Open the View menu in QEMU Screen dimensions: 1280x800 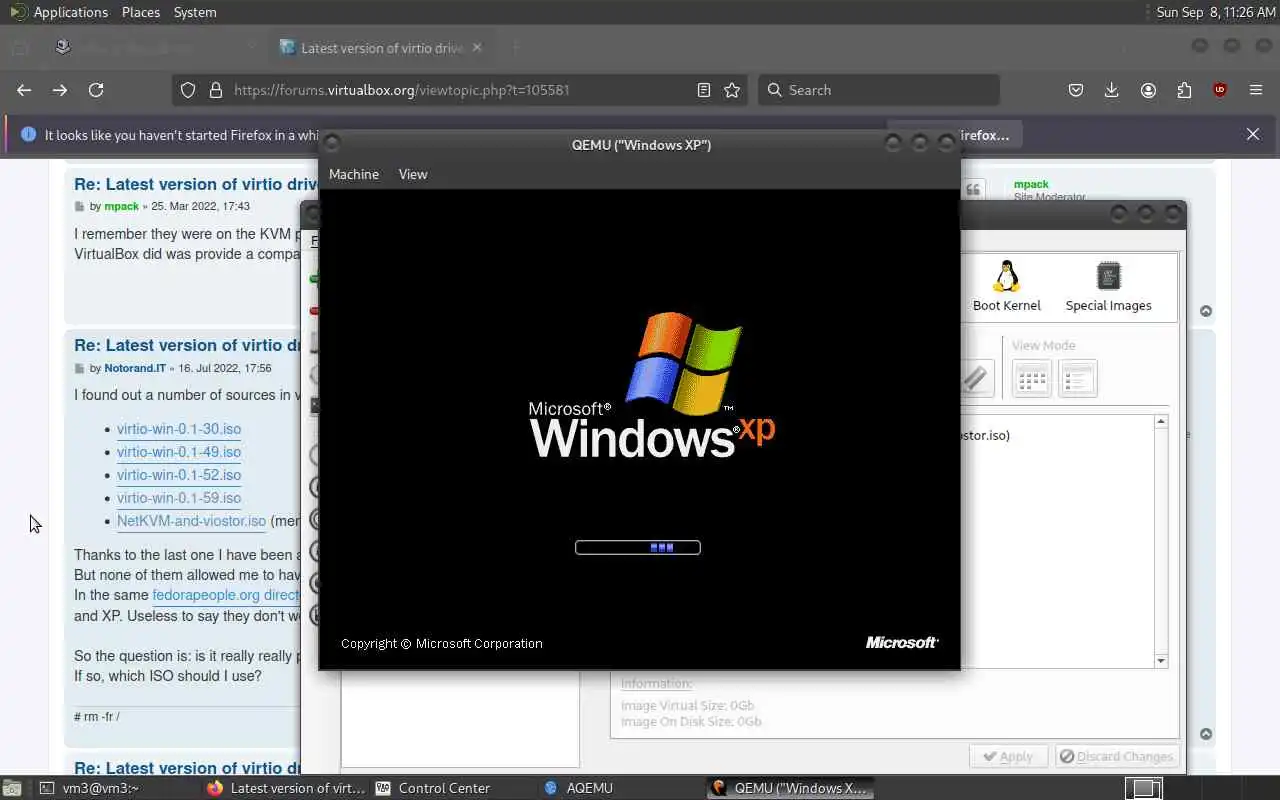click(x=413, y=174)
